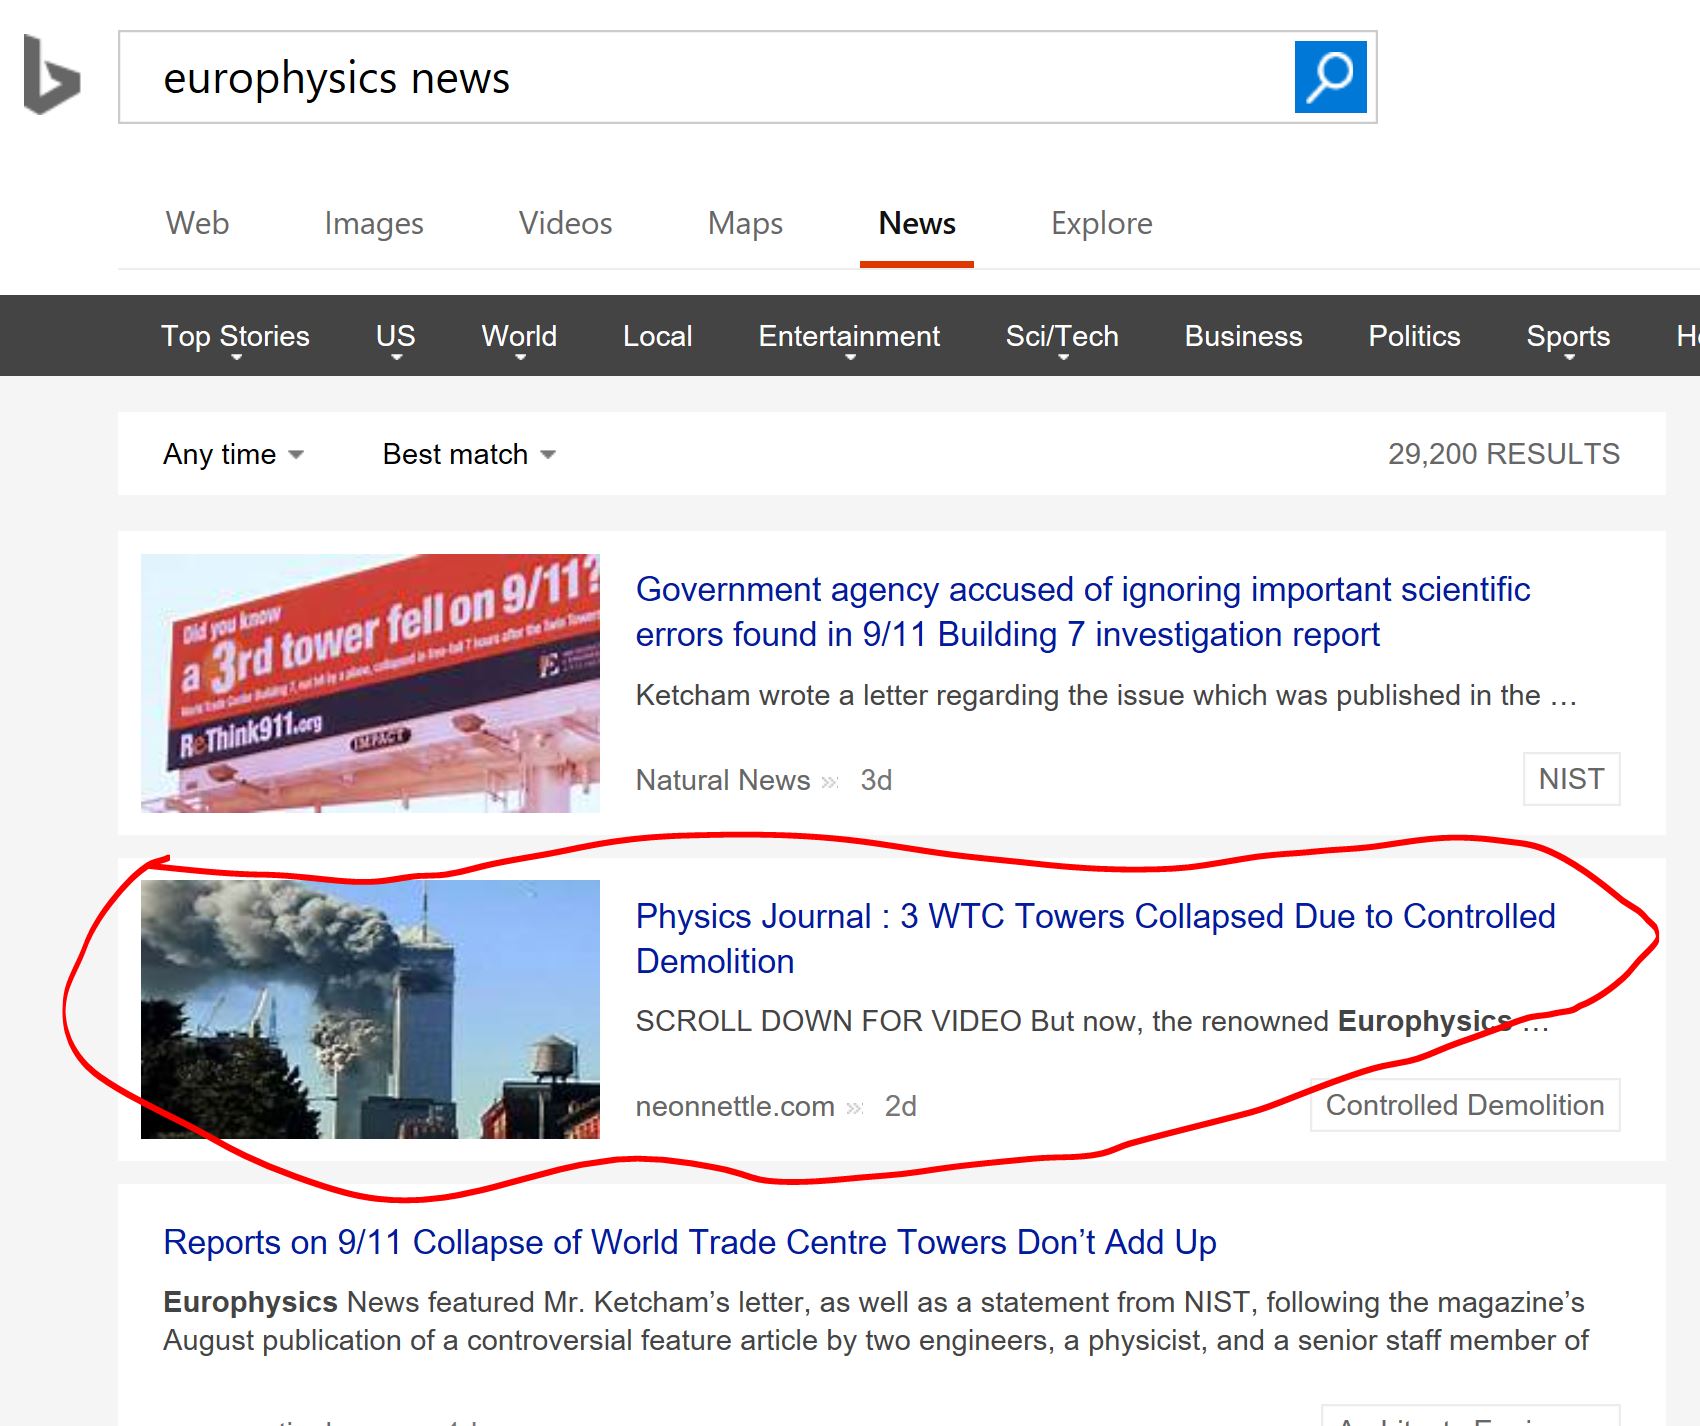Open the Any time filter dropdown
Viewport: 1700px width, 1426px height.
click(x=233, y=454)
